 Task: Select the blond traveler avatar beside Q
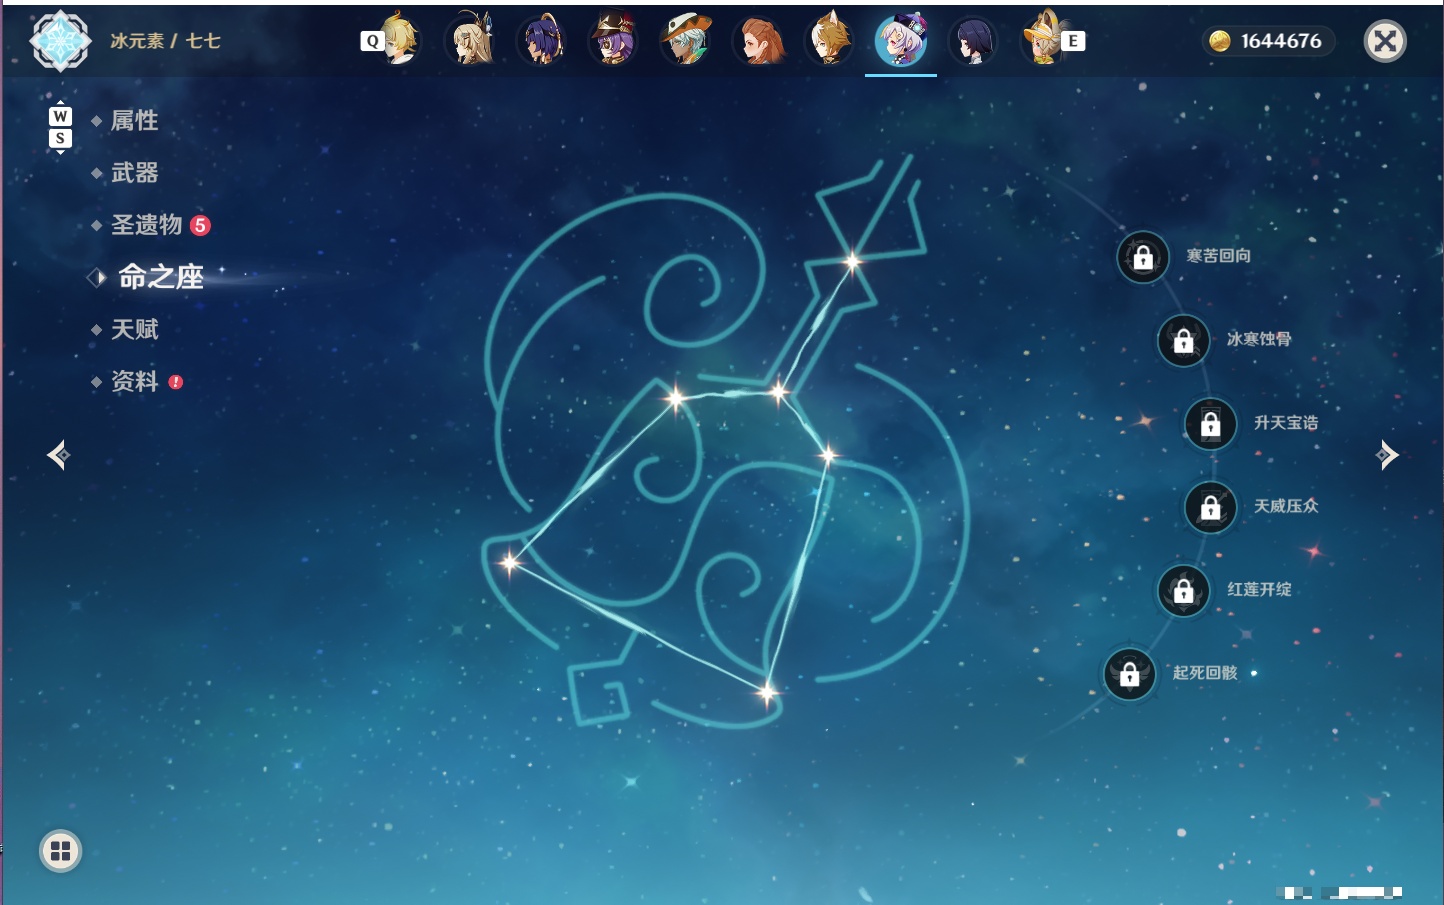coord(400,40)
